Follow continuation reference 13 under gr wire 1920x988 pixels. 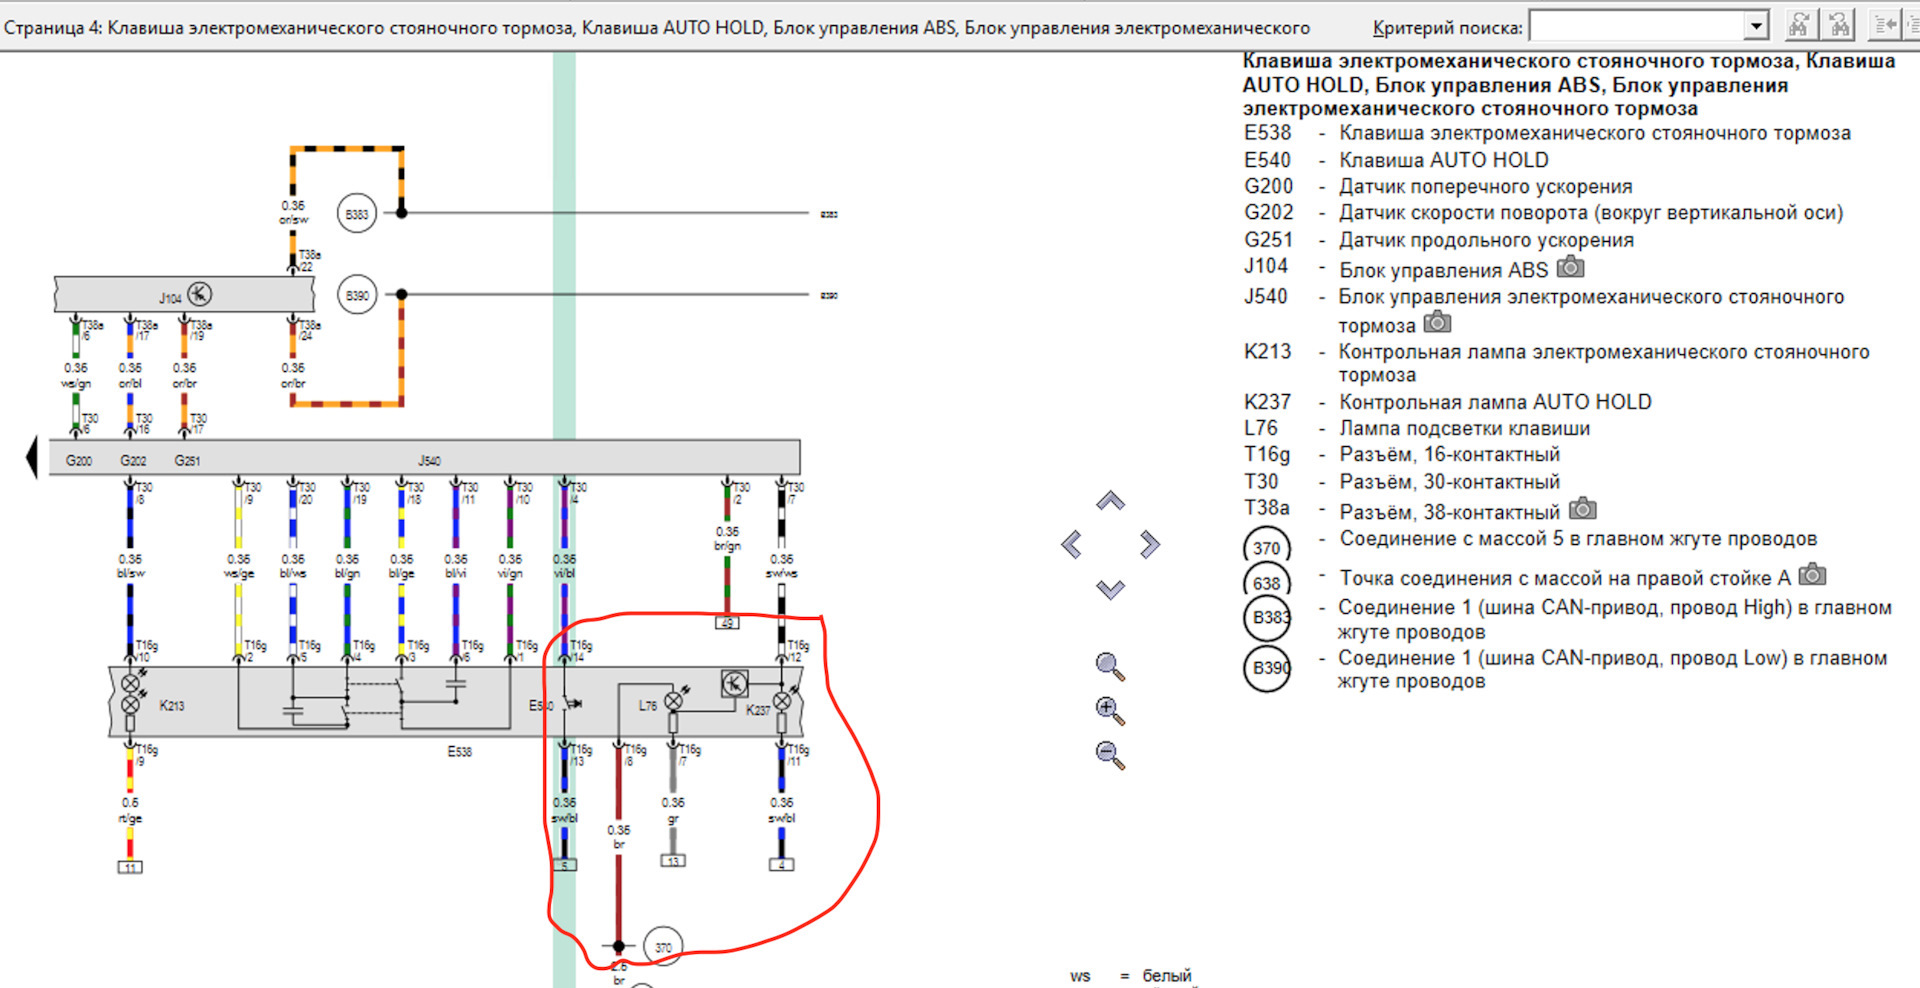(673, 861)
